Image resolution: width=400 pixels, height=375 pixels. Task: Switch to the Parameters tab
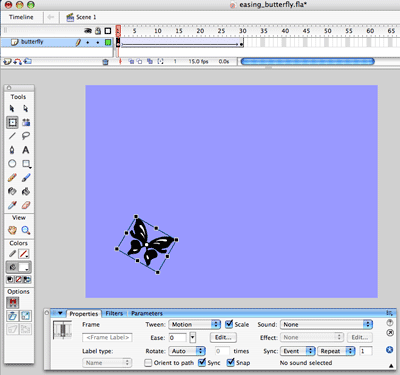(147, 313)
